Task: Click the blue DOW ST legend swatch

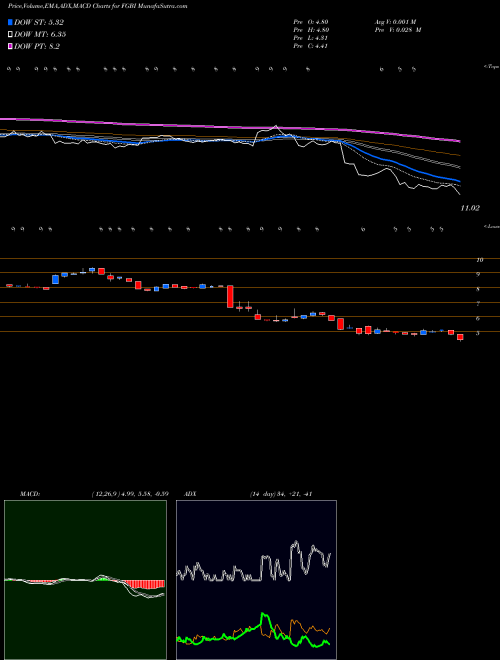Action: 10,22
